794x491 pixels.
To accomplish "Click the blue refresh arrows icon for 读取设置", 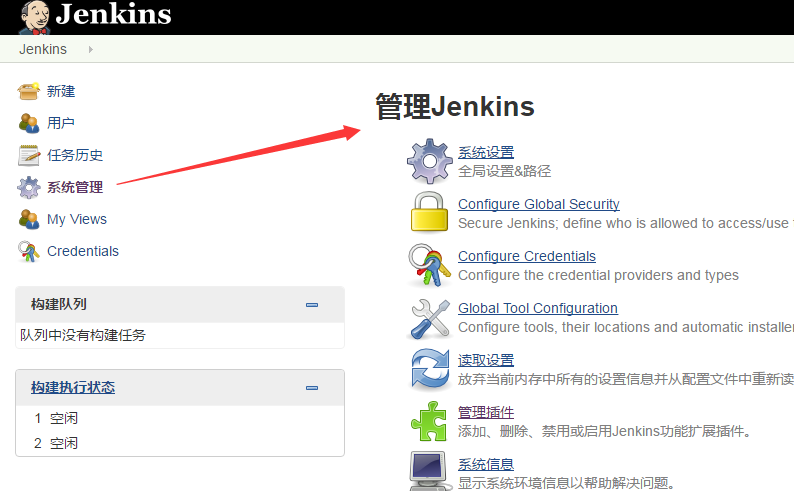I will tap(430, 370).
